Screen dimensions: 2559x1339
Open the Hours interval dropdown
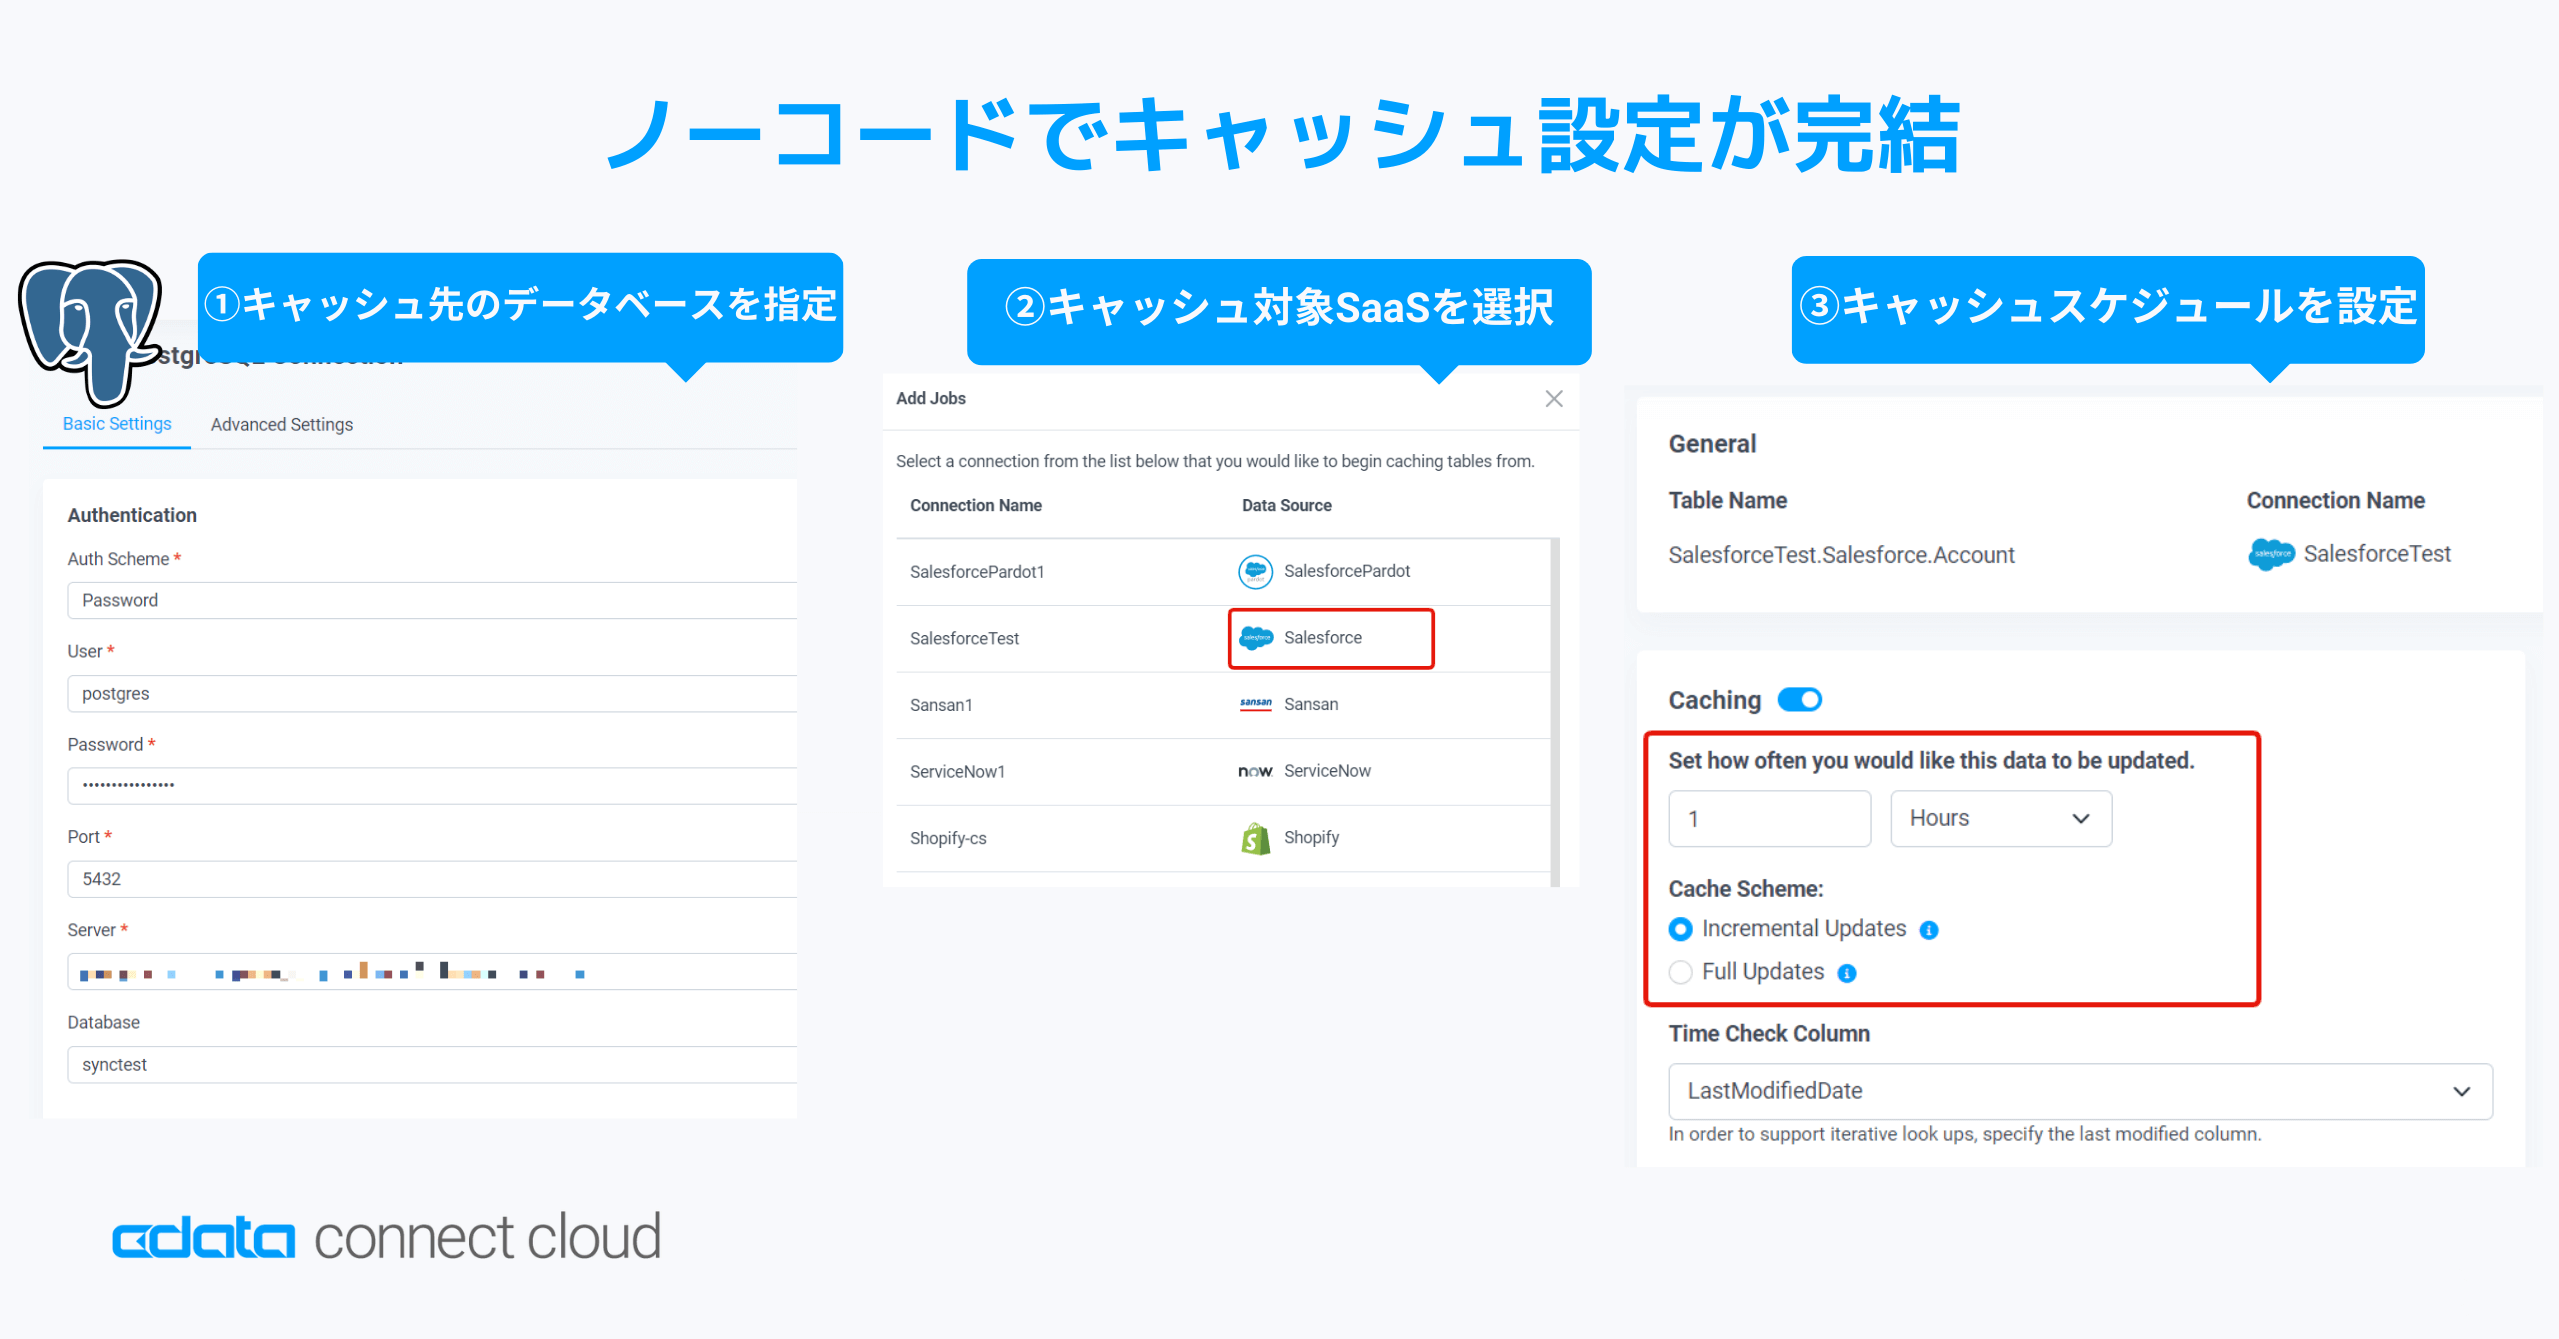click(2000, 818)
